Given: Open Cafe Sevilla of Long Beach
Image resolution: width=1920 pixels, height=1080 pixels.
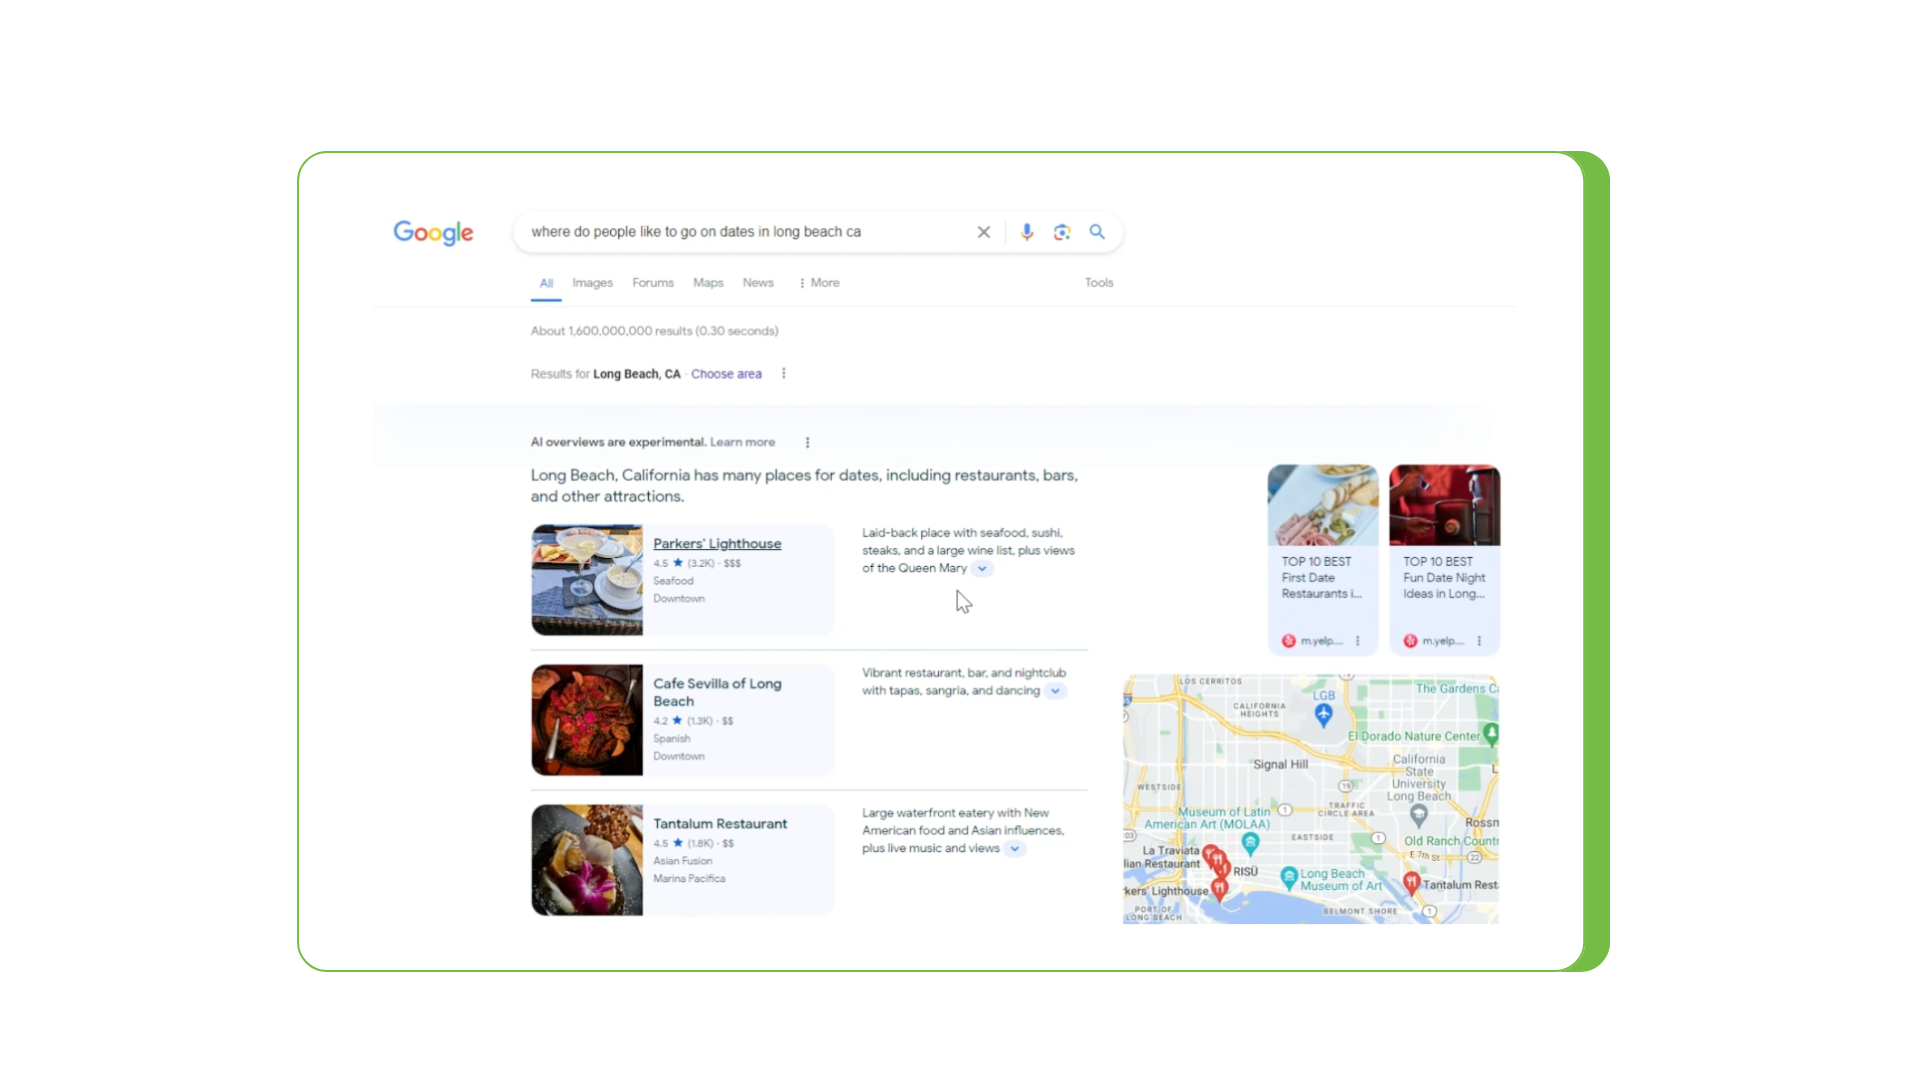Looking at the screenshot, I should [x=717, y=692].
